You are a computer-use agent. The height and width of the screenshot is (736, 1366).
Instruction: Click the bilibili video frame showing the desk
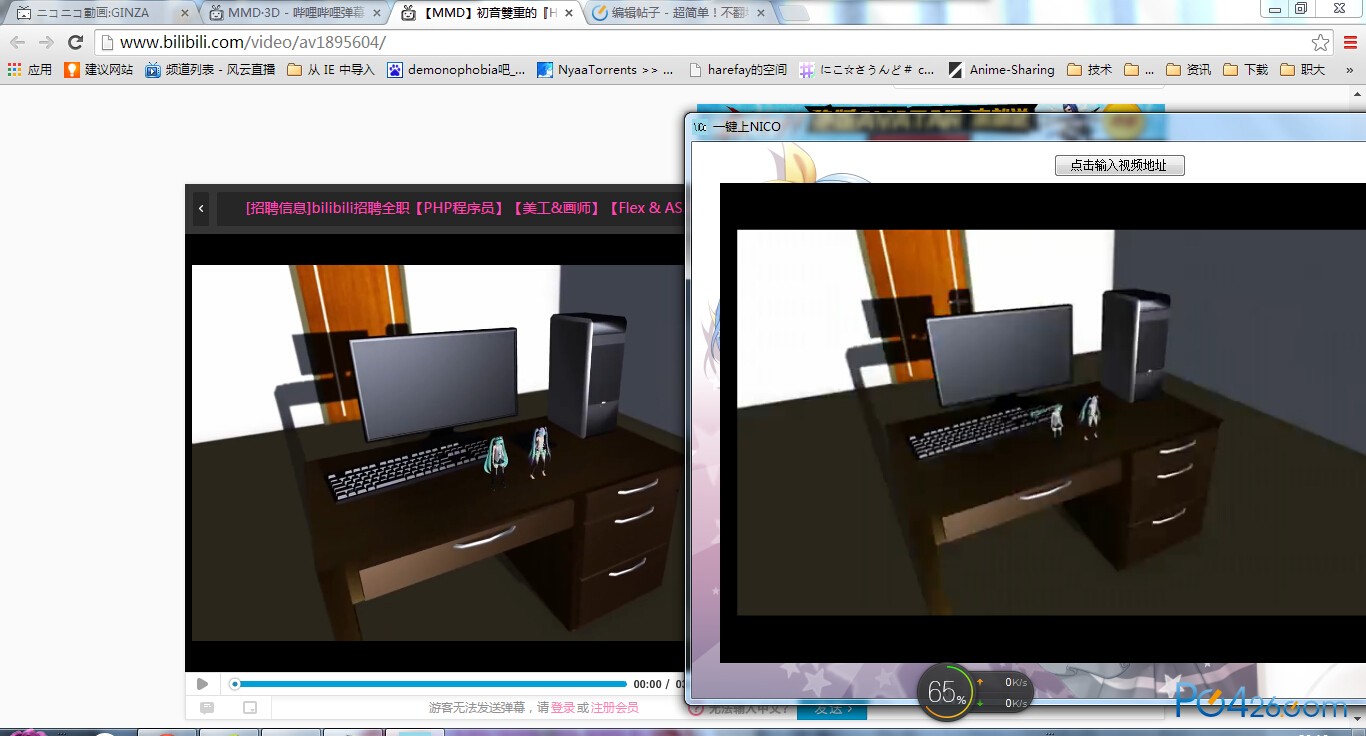click(438, 452)
